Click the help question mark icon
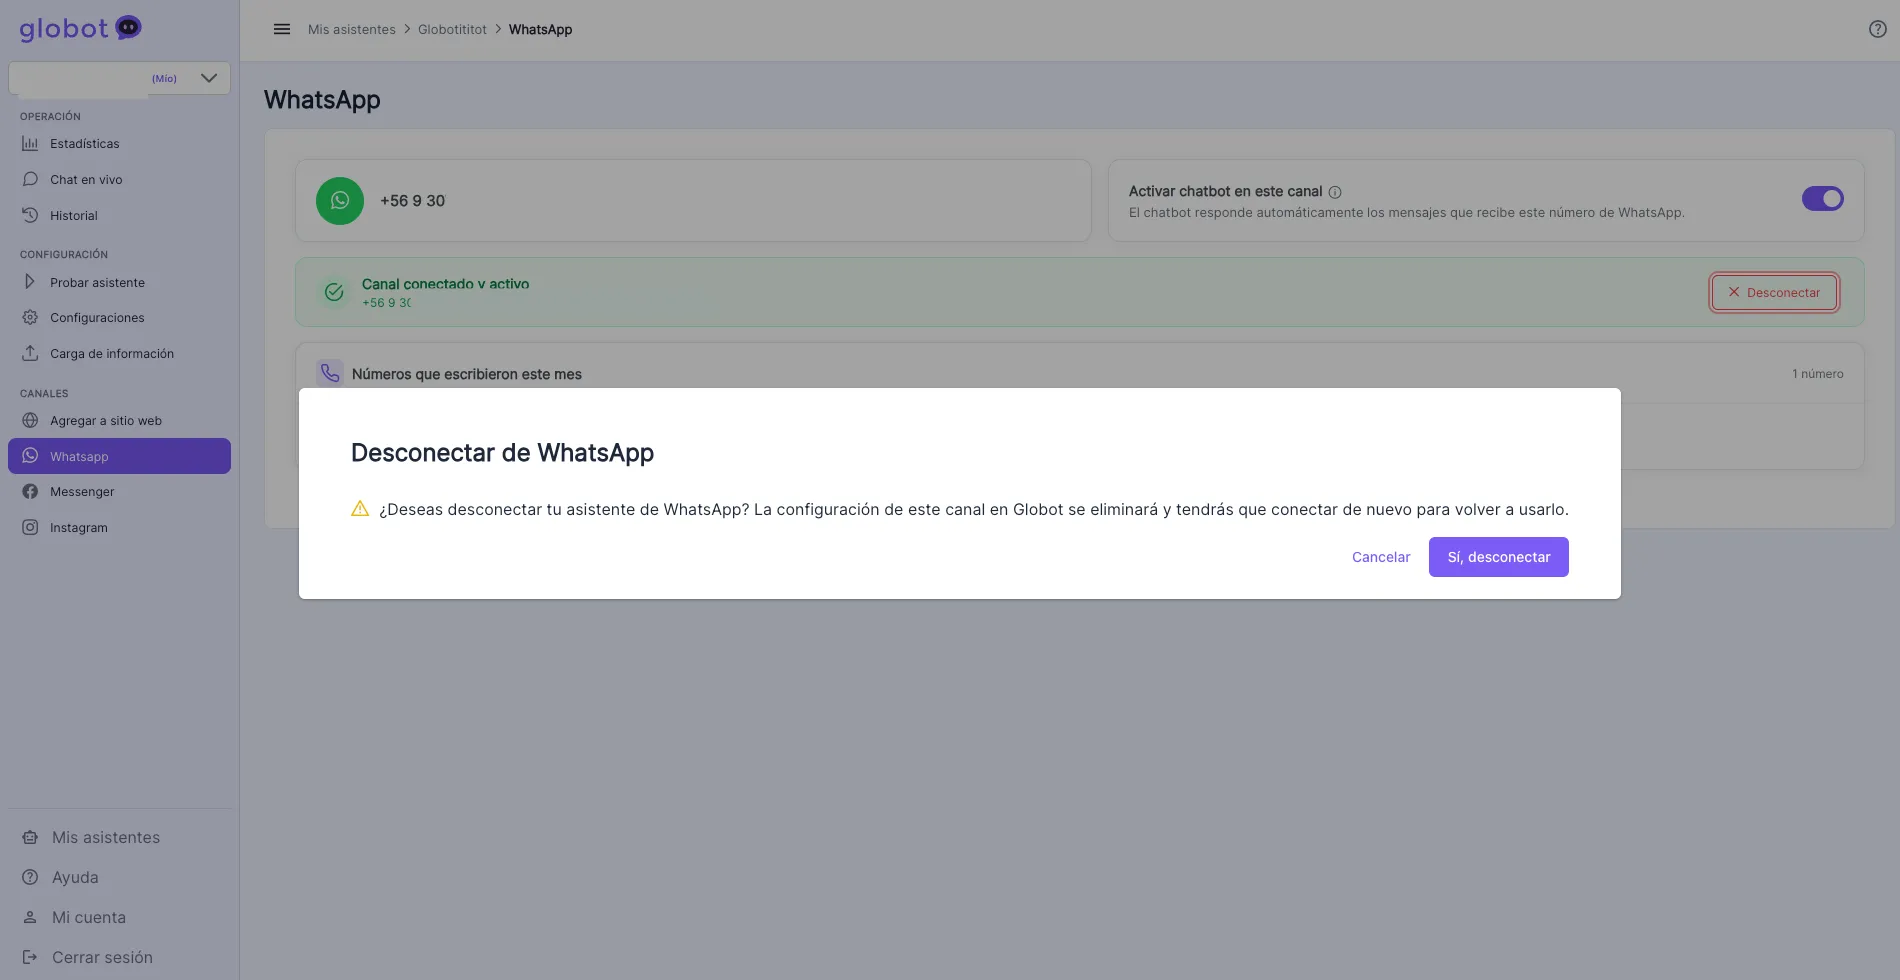Viewport: 1900px width, 980px height. pos(1877,29)
